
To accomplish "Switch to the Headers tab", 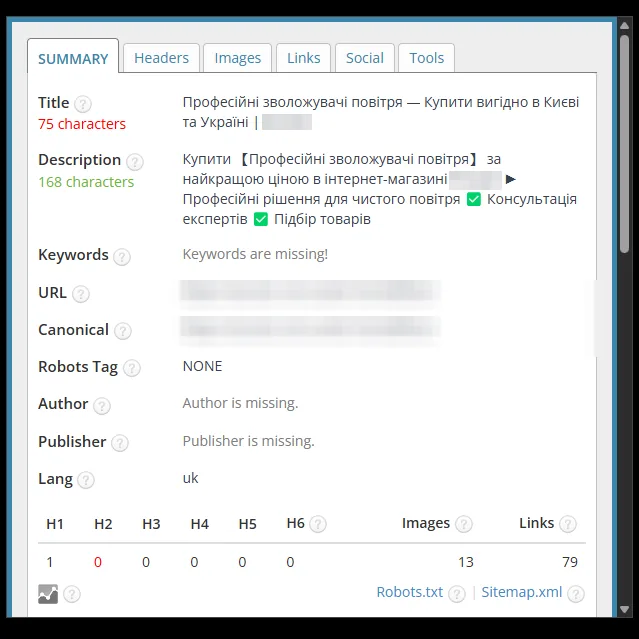I will [x=161, y=58].
